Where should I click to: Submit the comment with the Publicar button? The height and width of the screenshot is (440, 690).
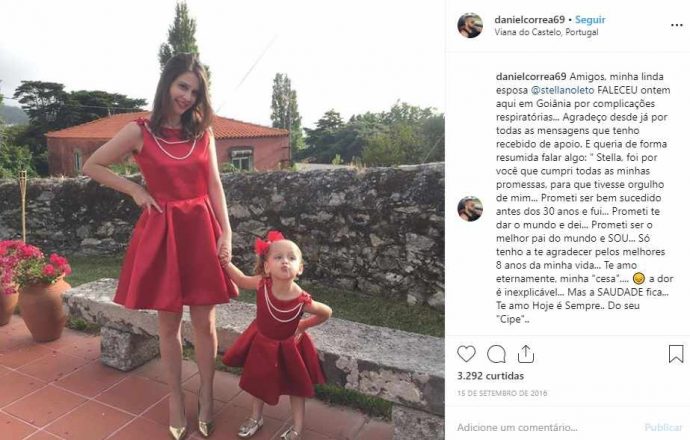(x=663, y=427)
